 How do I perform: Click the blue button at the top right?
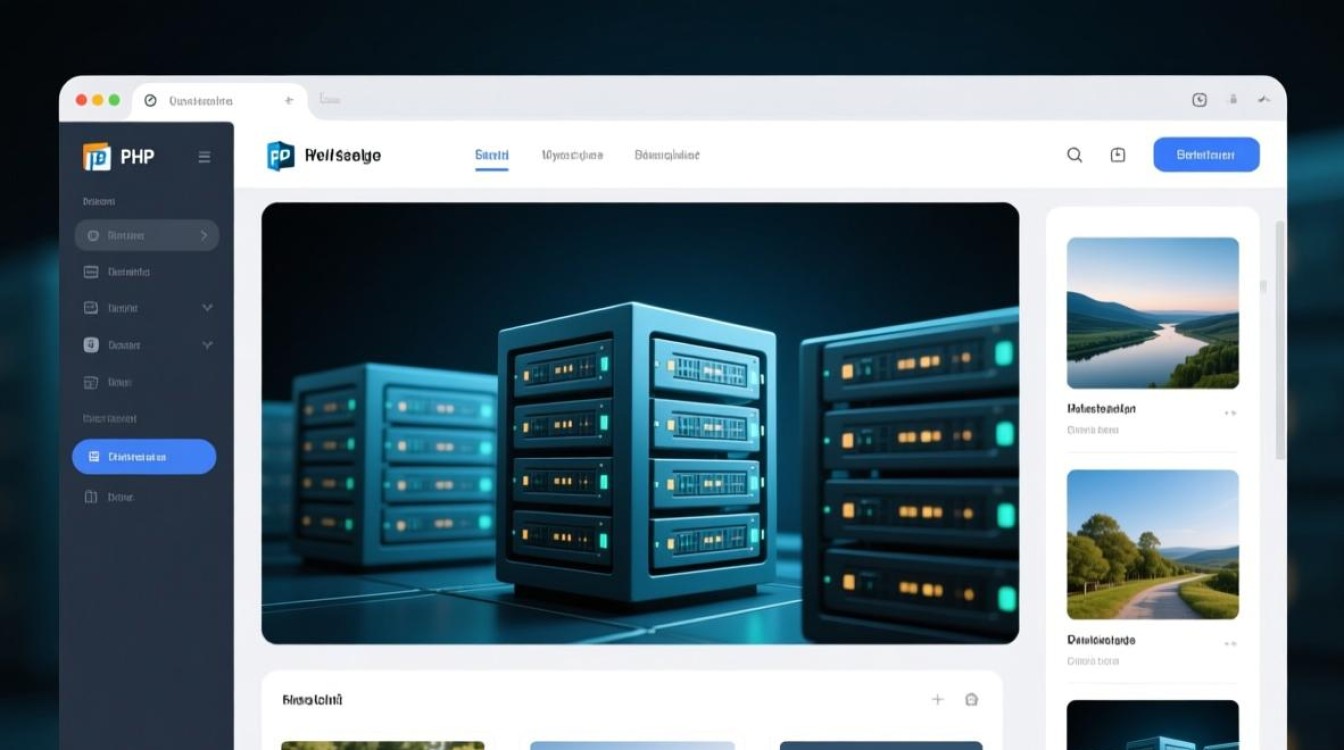pos(1206,154)
